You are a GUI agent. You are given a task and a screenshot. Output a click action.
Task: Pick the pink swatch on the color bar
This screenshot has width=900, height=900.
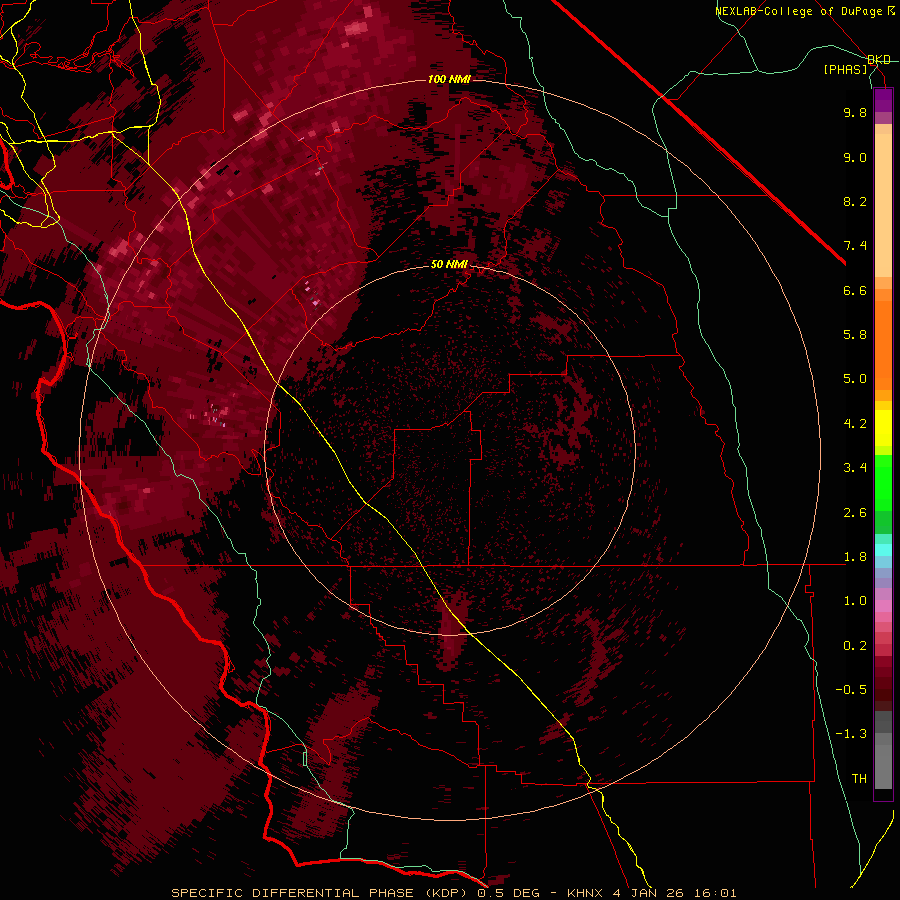point(883,606)
